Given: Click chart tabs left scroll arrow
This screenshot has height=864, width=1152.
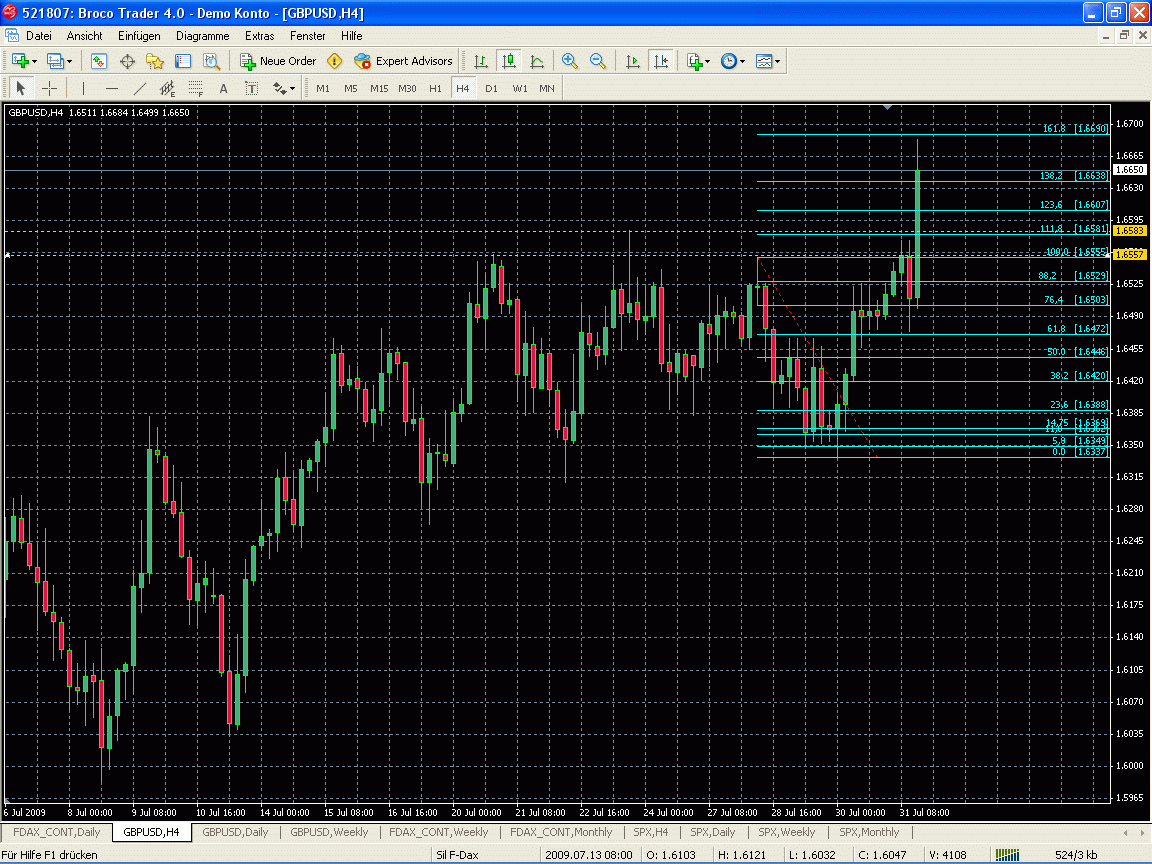Looking at the screenshot, I should 1124,832.
